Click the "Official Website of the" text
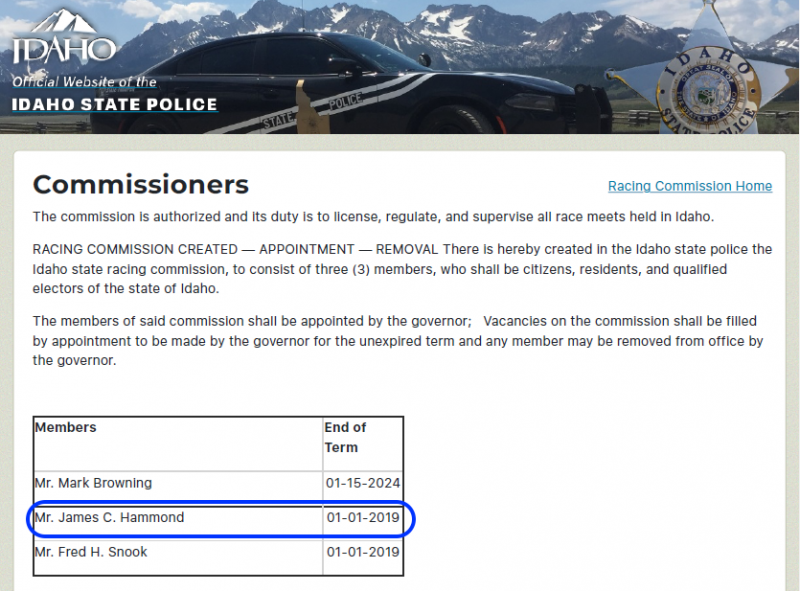 84,82
